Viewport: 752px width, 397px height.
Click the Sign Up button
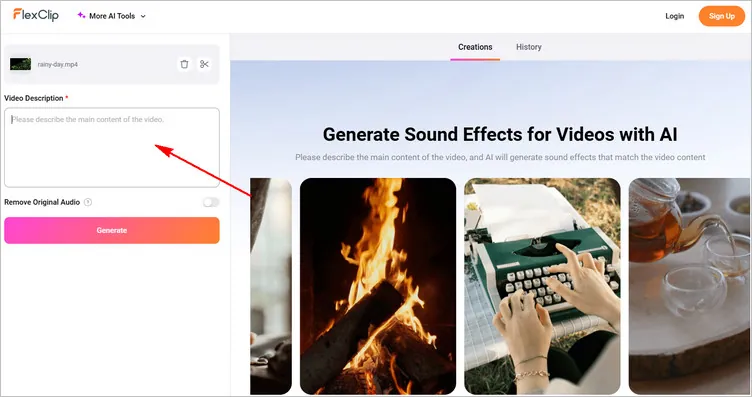point(722,16)
